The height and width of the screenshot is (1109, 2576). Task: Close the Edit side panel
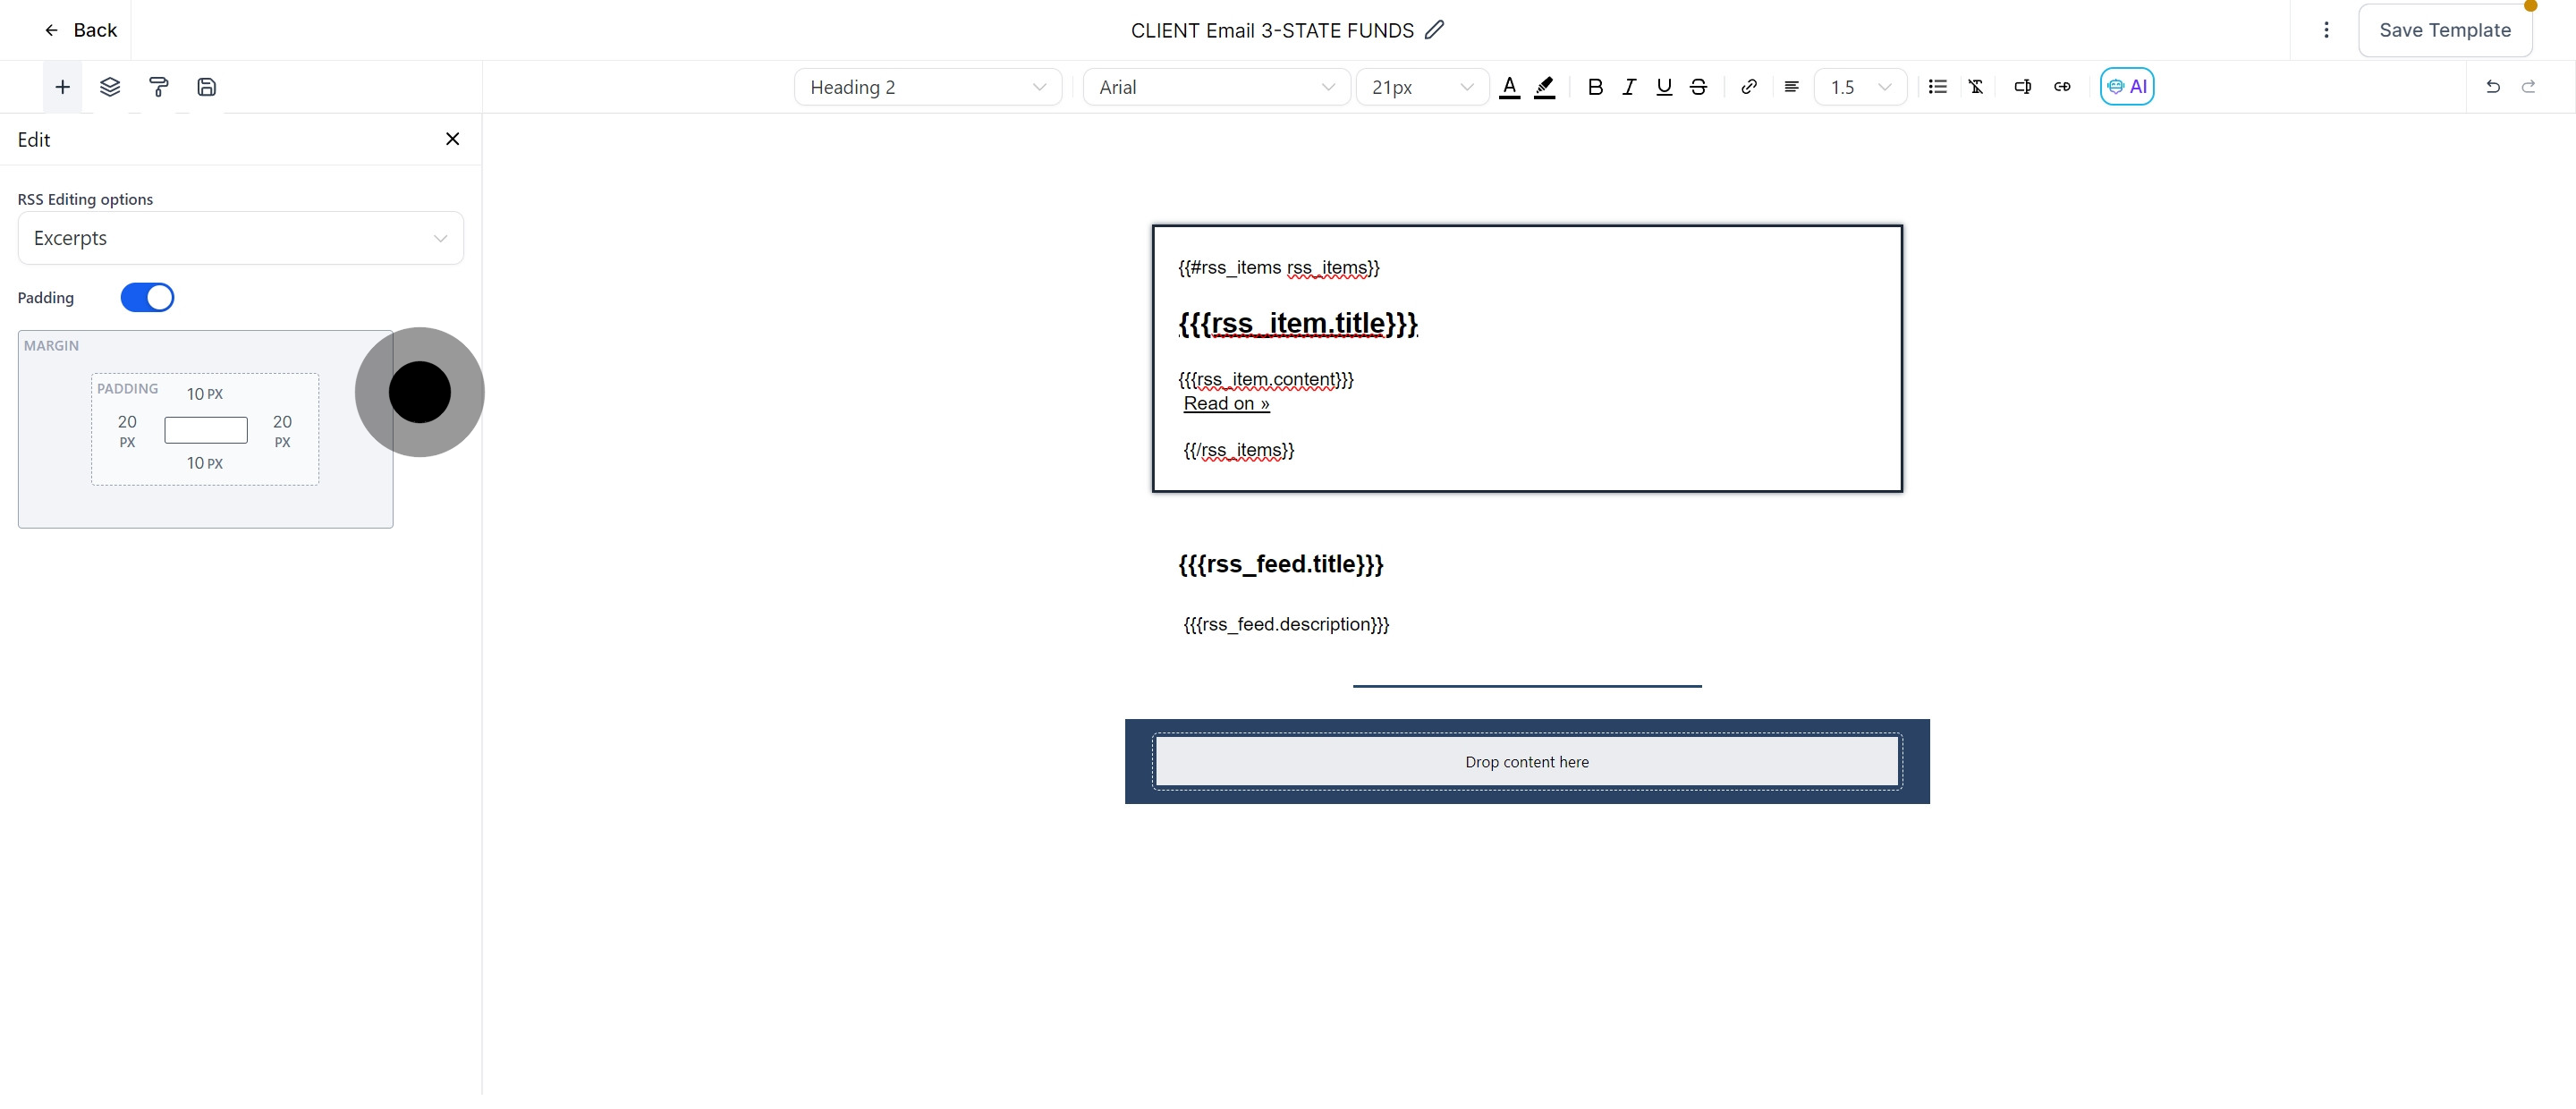(x=452, y=139)
